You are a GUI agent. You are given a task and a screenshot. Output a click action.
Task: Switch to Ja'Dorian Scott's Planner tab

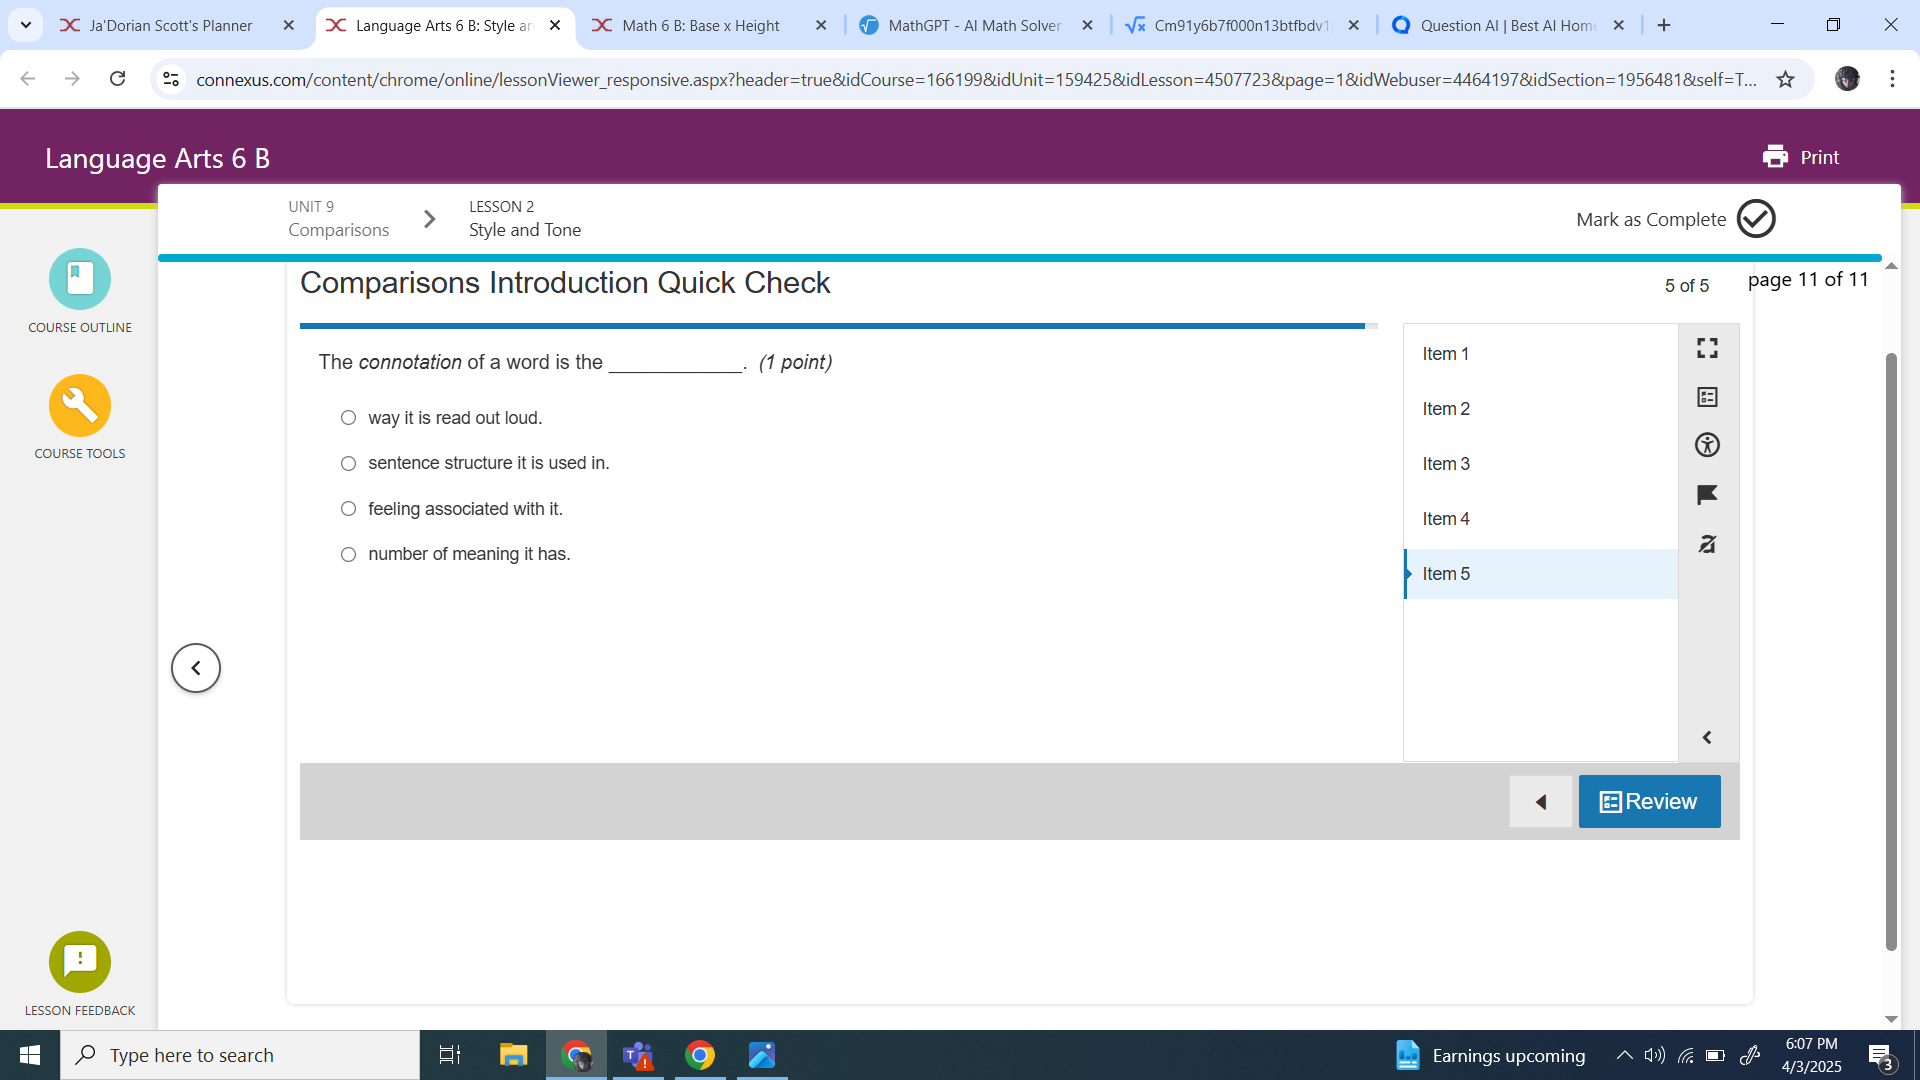click(171, 26)
